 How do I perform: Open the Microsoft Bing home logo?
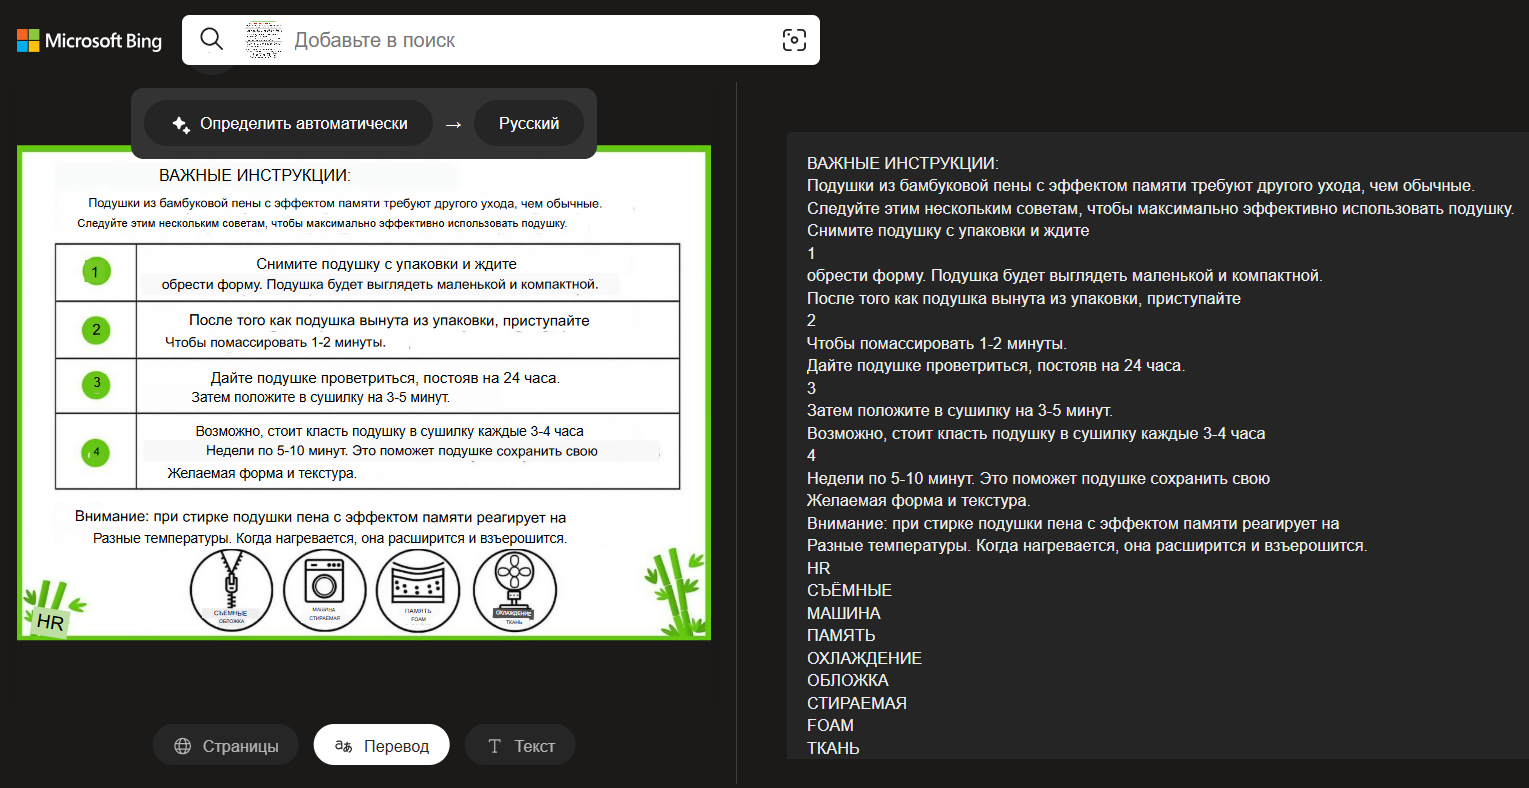(x=89, y=40)
